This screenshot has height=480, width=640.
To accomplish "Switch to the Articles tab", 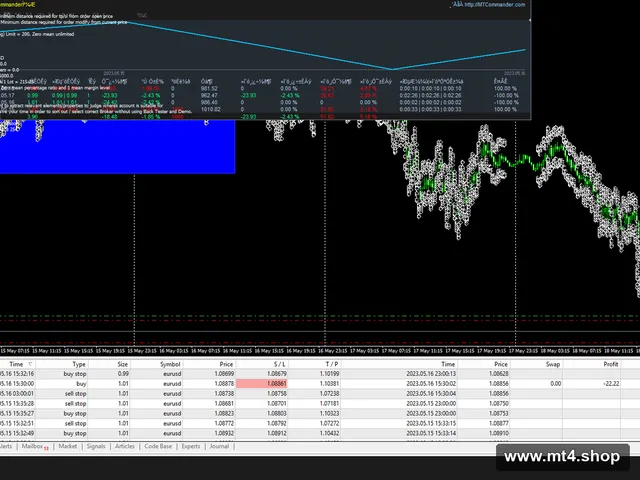I will click(x=125, y=446).
